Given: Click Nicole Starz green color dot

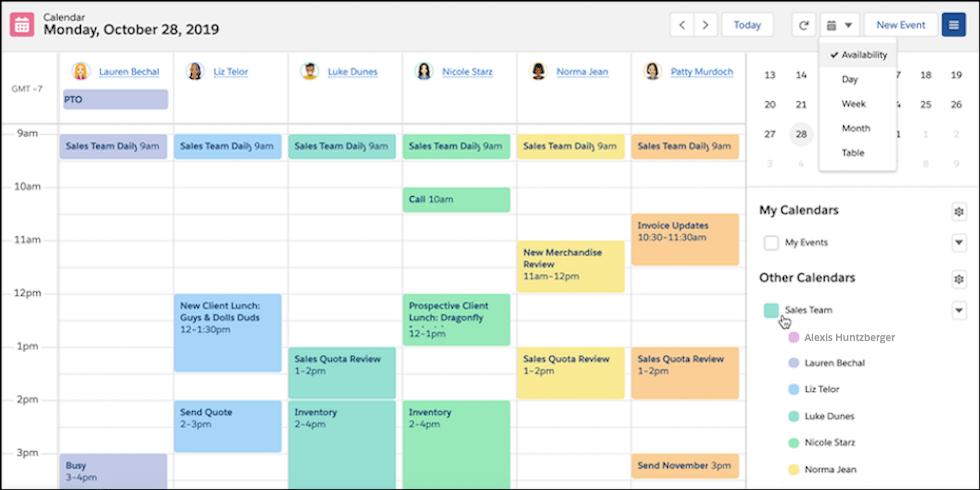Looking at the screenshot, I should pyautogui.click(x=794, y=442).
